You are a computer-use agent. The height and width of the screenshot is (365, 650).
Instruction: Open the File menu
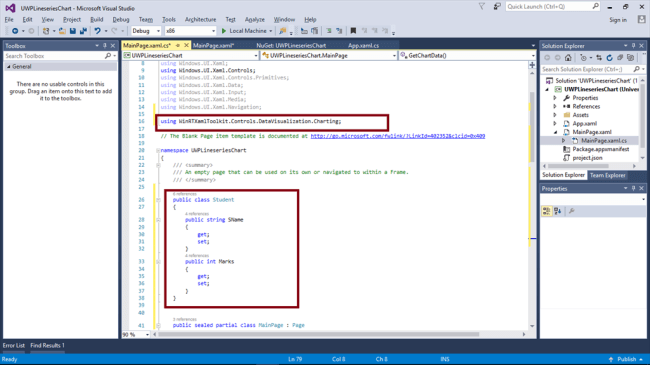tap(9, 19)
